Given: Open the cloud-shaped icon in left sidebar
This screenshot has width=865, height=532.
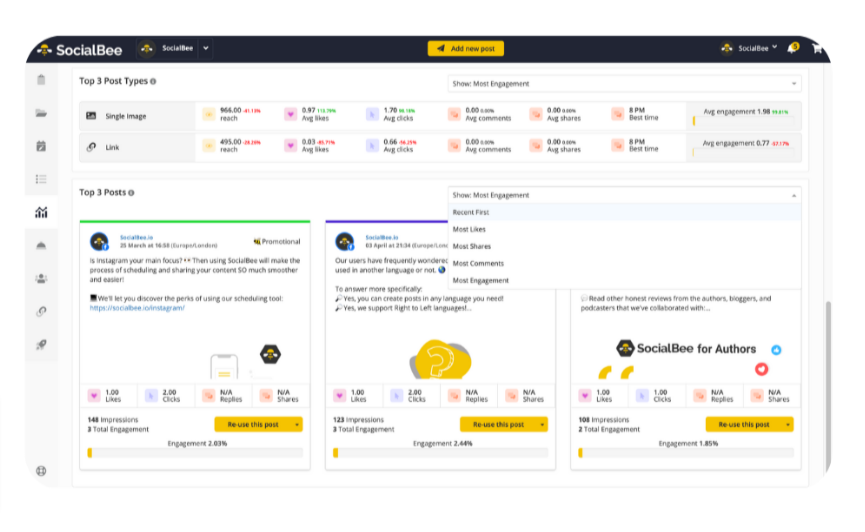Looking at the screenshot, I should click(x=41, y=246).
